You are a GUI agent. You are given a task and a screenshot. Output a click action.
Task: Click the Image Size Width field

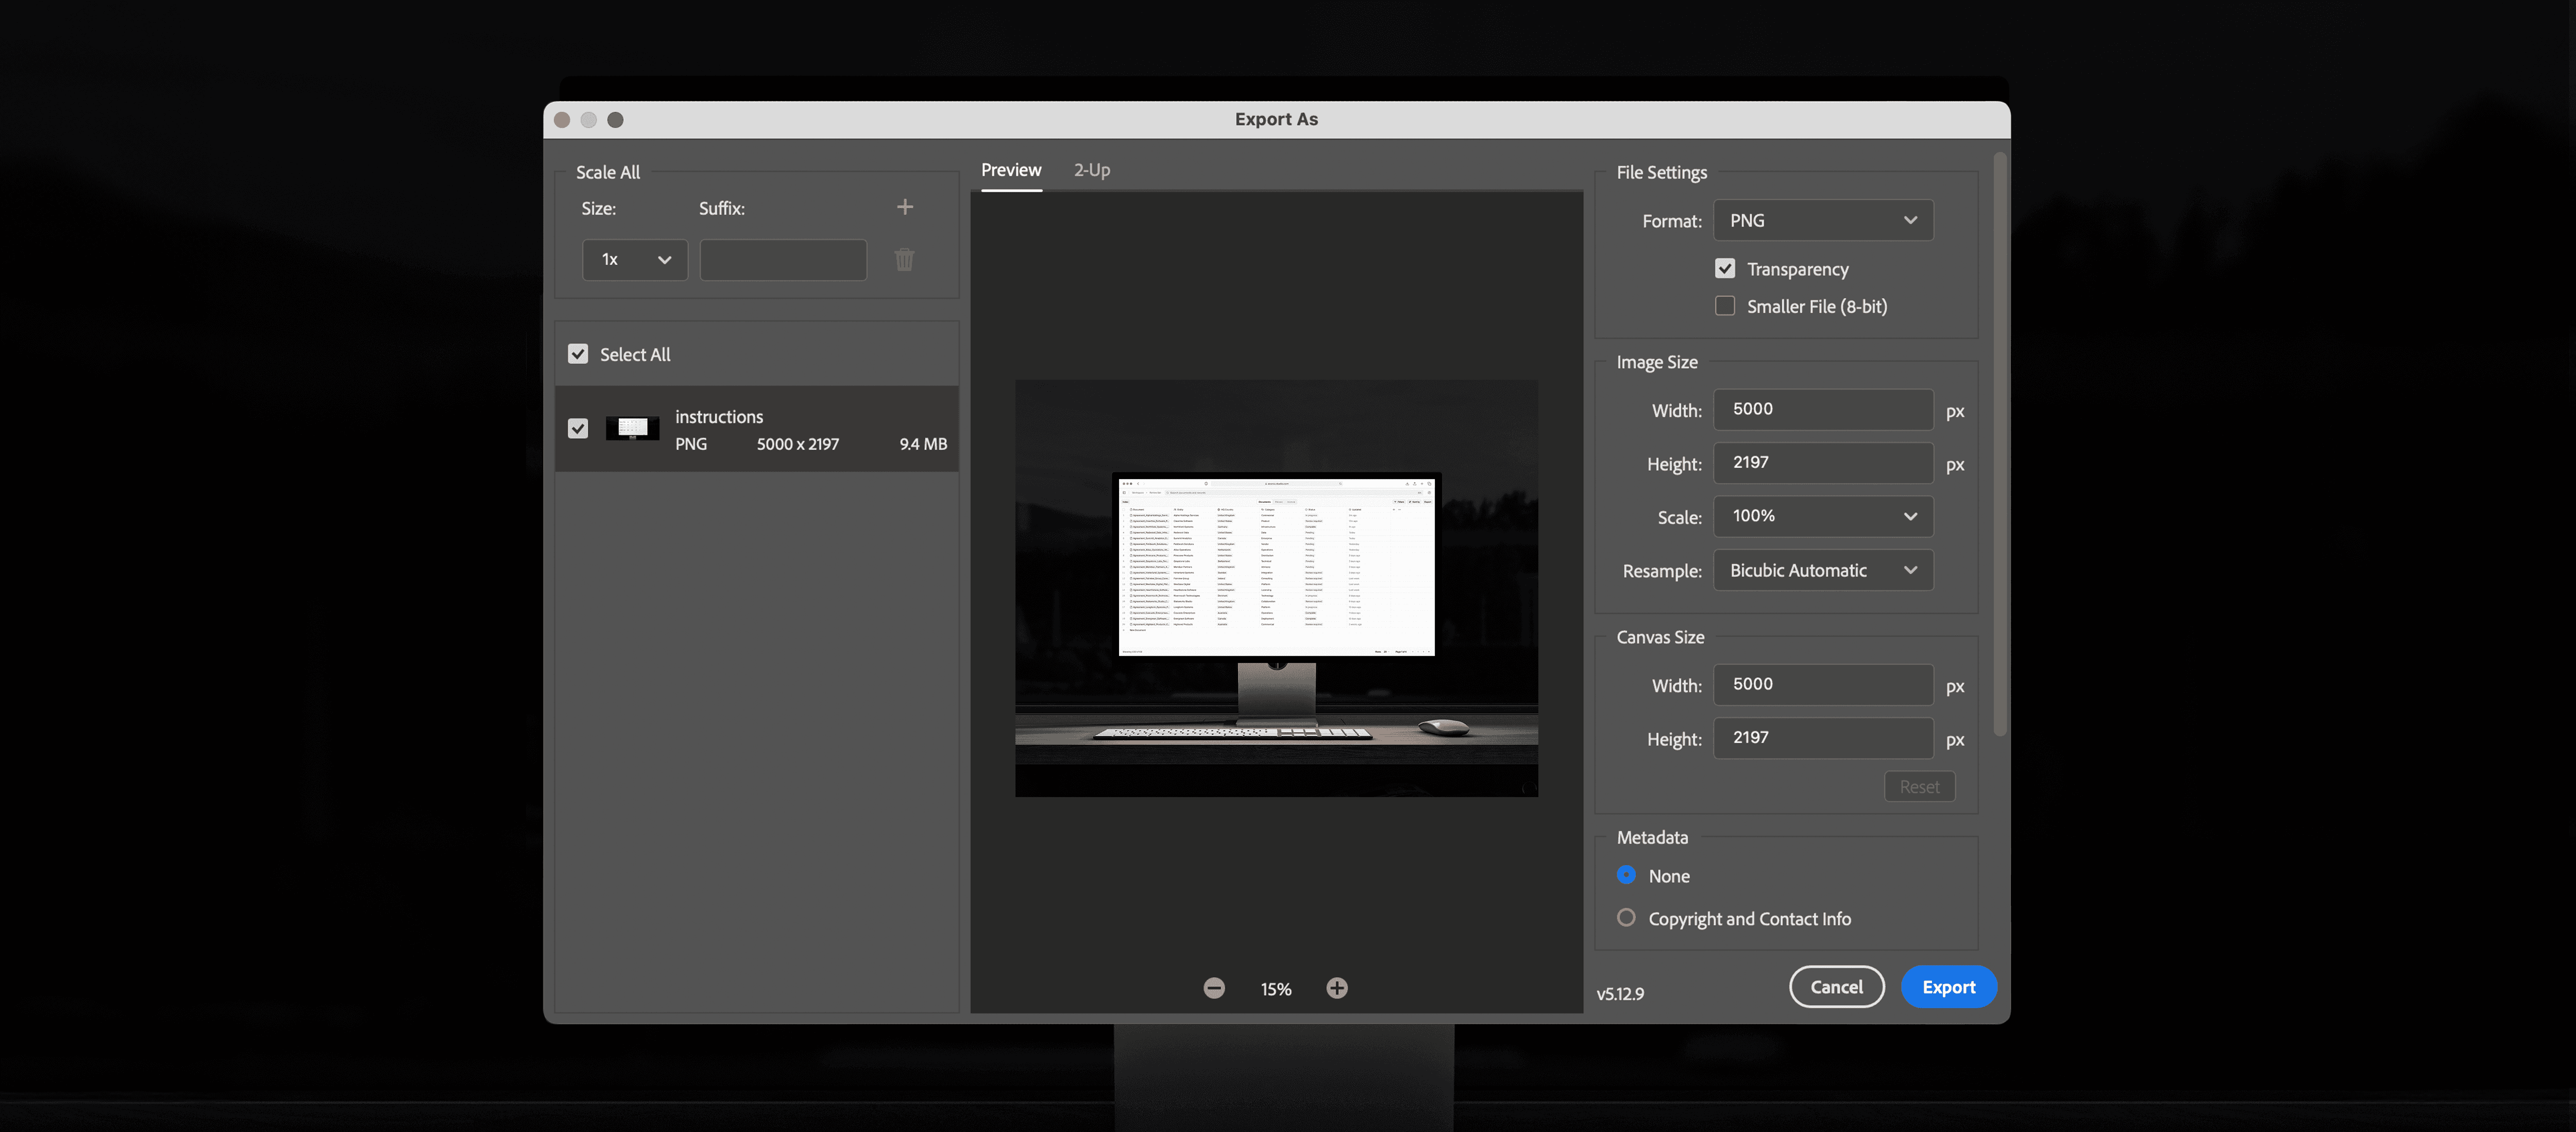[1822, 409]
